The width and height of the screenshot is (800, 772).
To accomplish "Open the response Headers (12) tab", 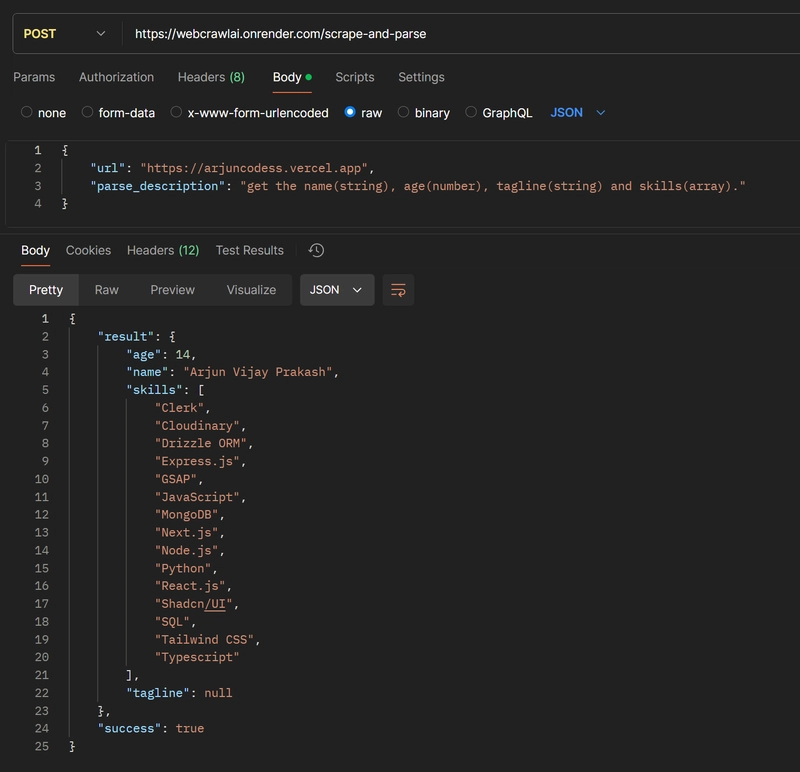I will coord(163,251).
